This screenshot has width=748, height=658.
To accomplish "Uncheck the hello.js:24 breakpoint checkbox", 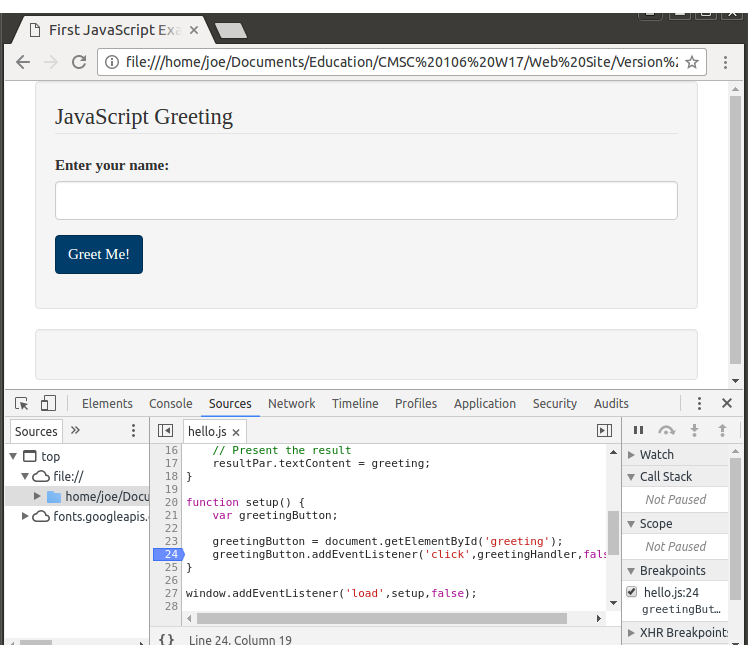I will 632,592.
